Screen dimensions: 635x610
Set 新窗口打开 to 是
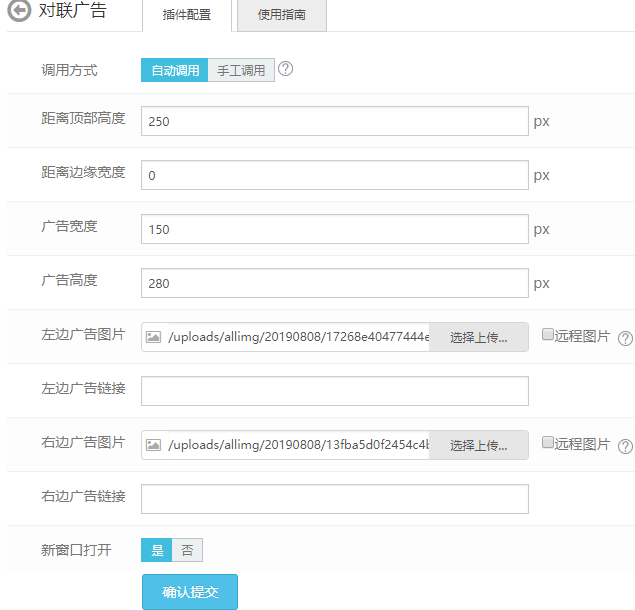(157, 550)
